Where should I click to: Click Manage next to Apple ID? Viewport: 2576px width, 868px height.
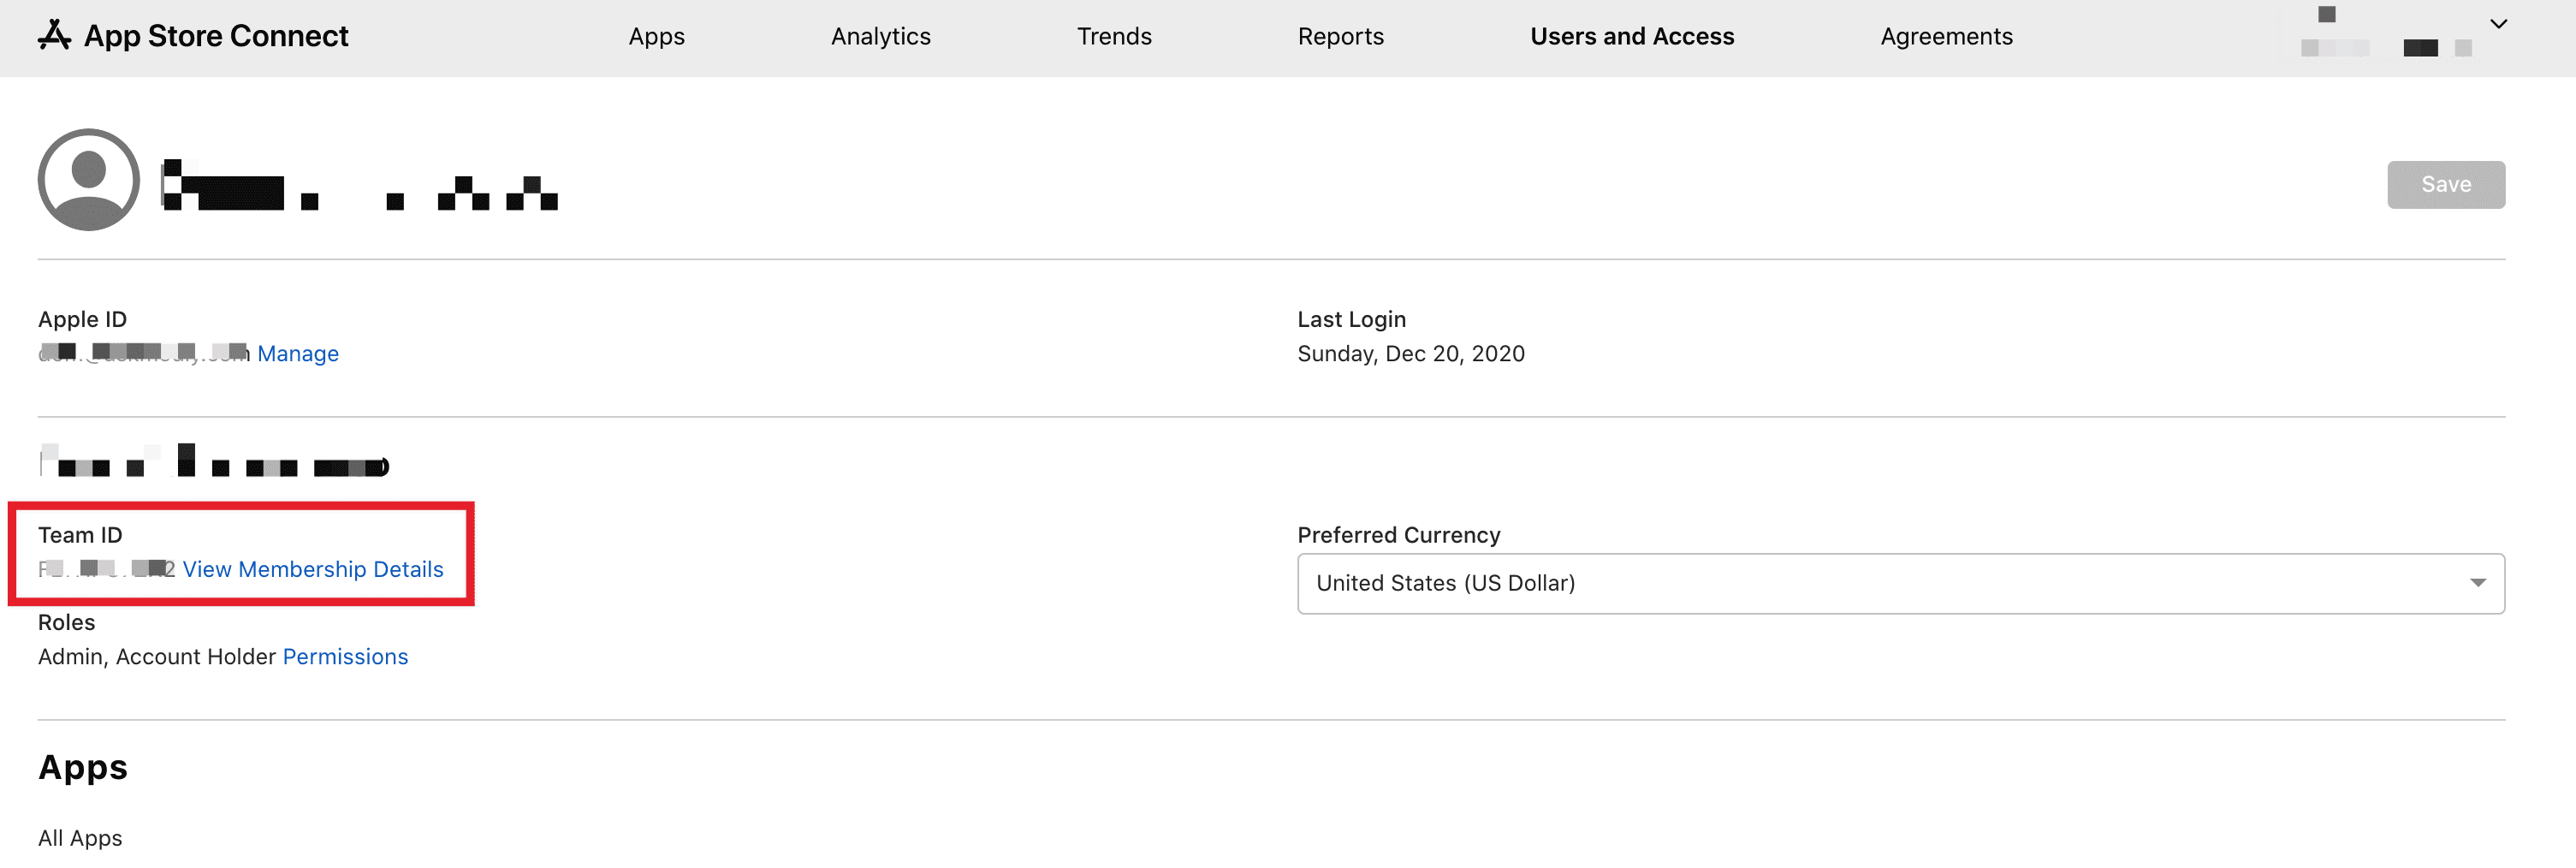click(298, 353)
